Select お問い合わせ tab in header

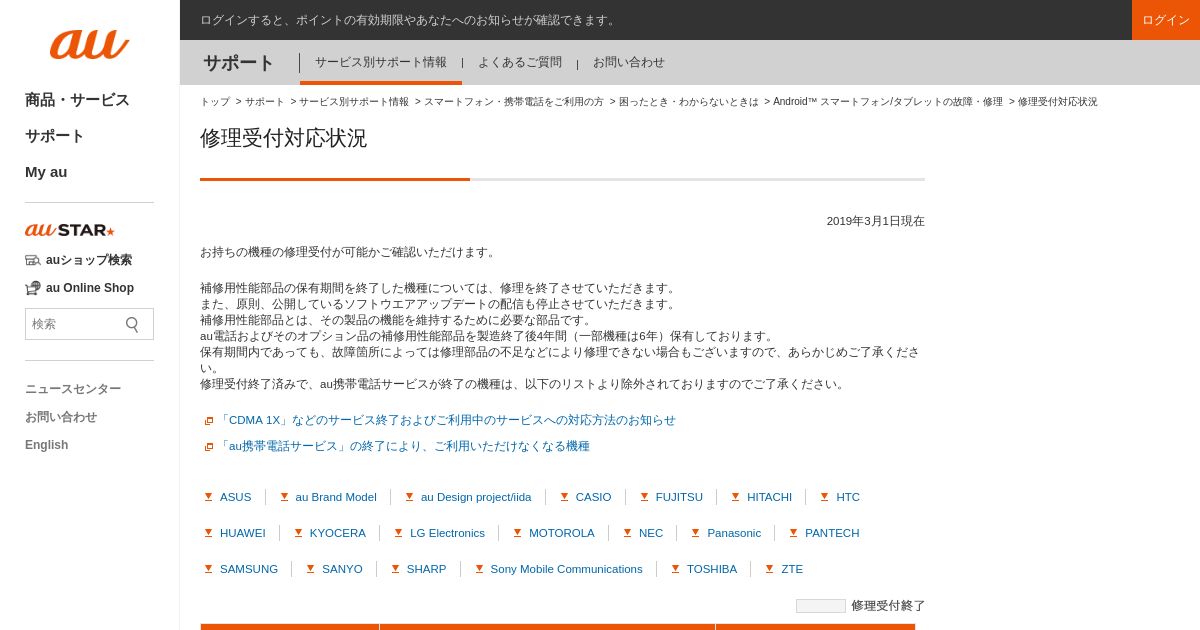pos(629,62)
